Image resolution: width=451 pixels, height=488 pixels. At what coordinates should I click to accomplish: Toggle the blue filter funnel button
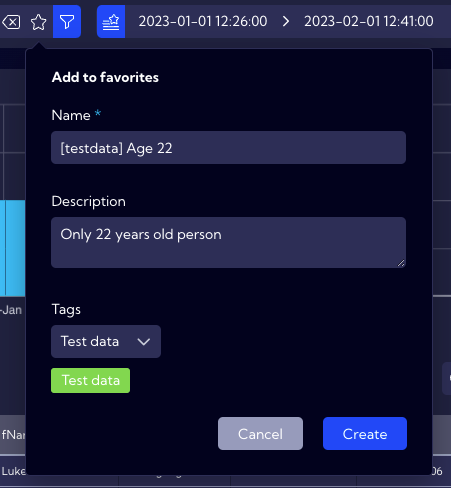click(67, 22)
